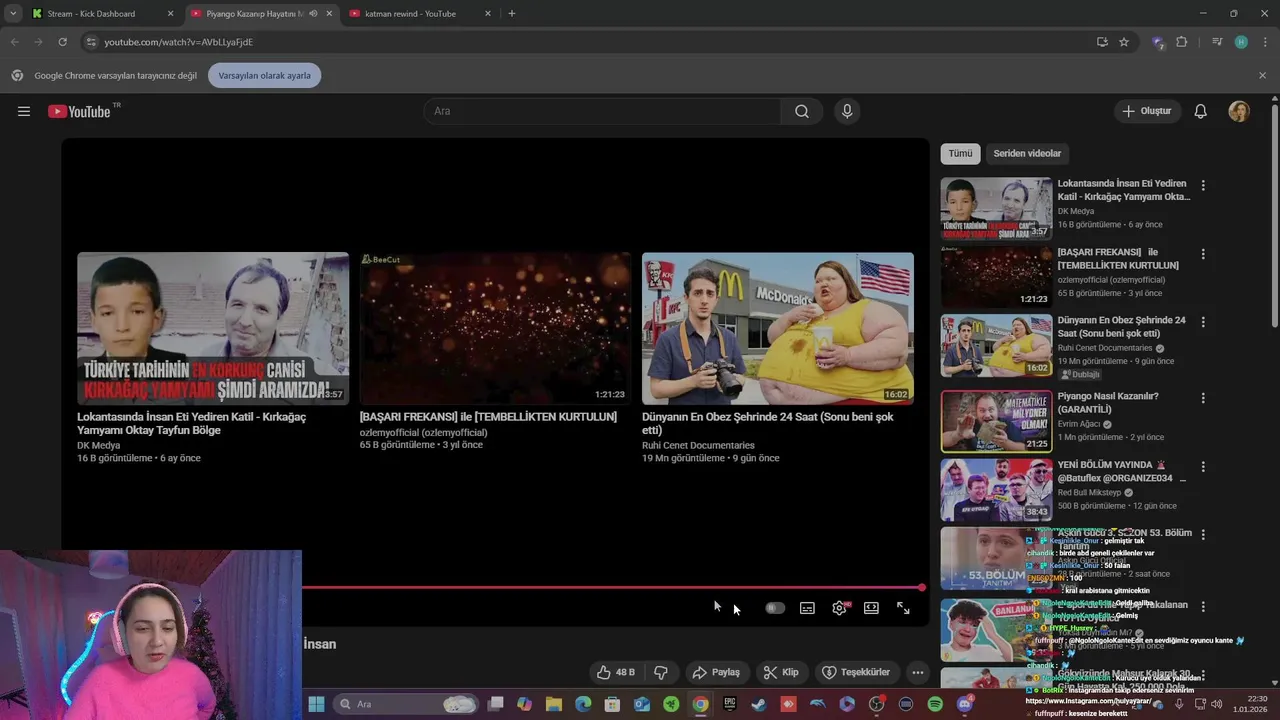1280x720 pixels.
Task: Click the Klip scissors button
Action: [781, 672]
